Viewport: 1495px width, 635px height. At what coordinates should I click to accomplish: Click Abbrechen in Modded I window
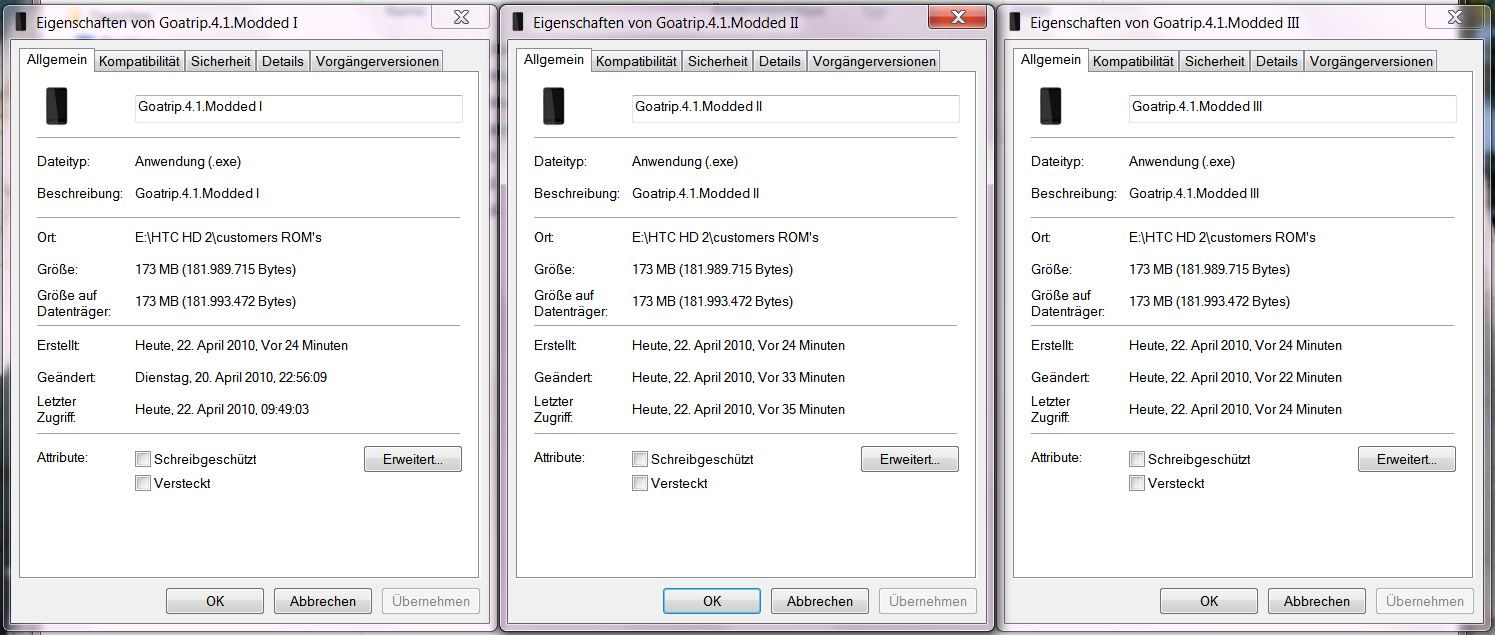pyautogui.click(x=323, y=601)
